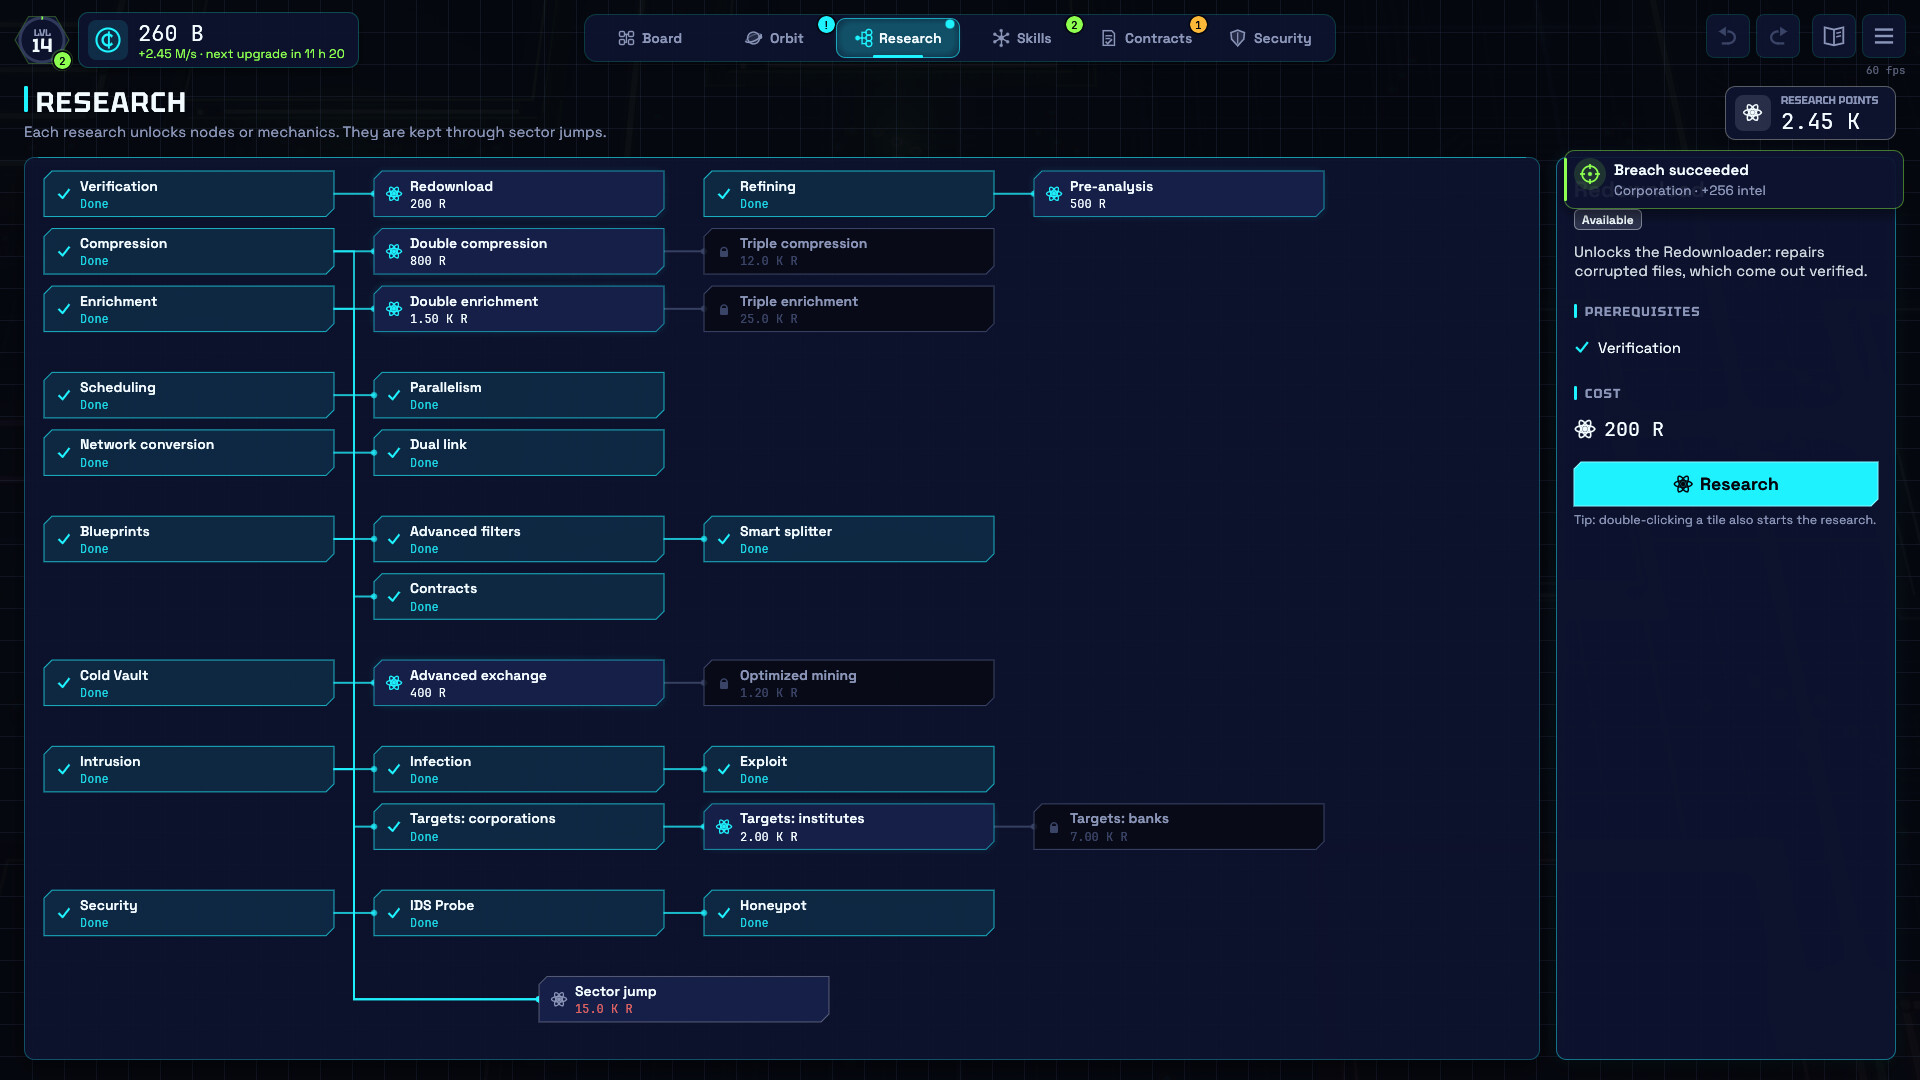Open the hamburger menu icon

pyautogui.click(x=1884, y=37)
